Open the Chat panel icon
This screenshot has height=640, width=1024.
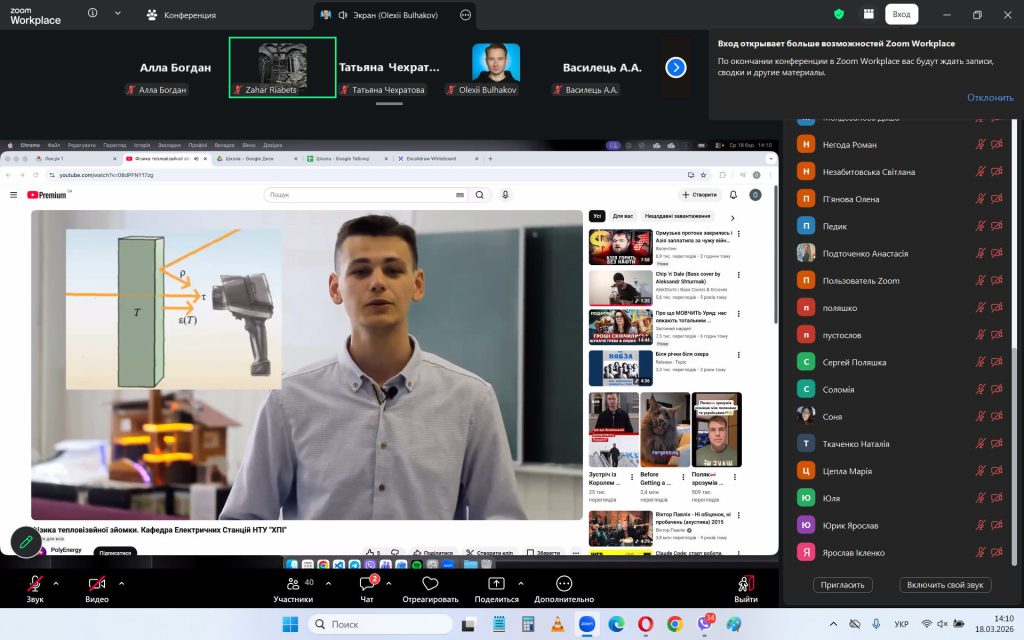[x=367, y=584]
